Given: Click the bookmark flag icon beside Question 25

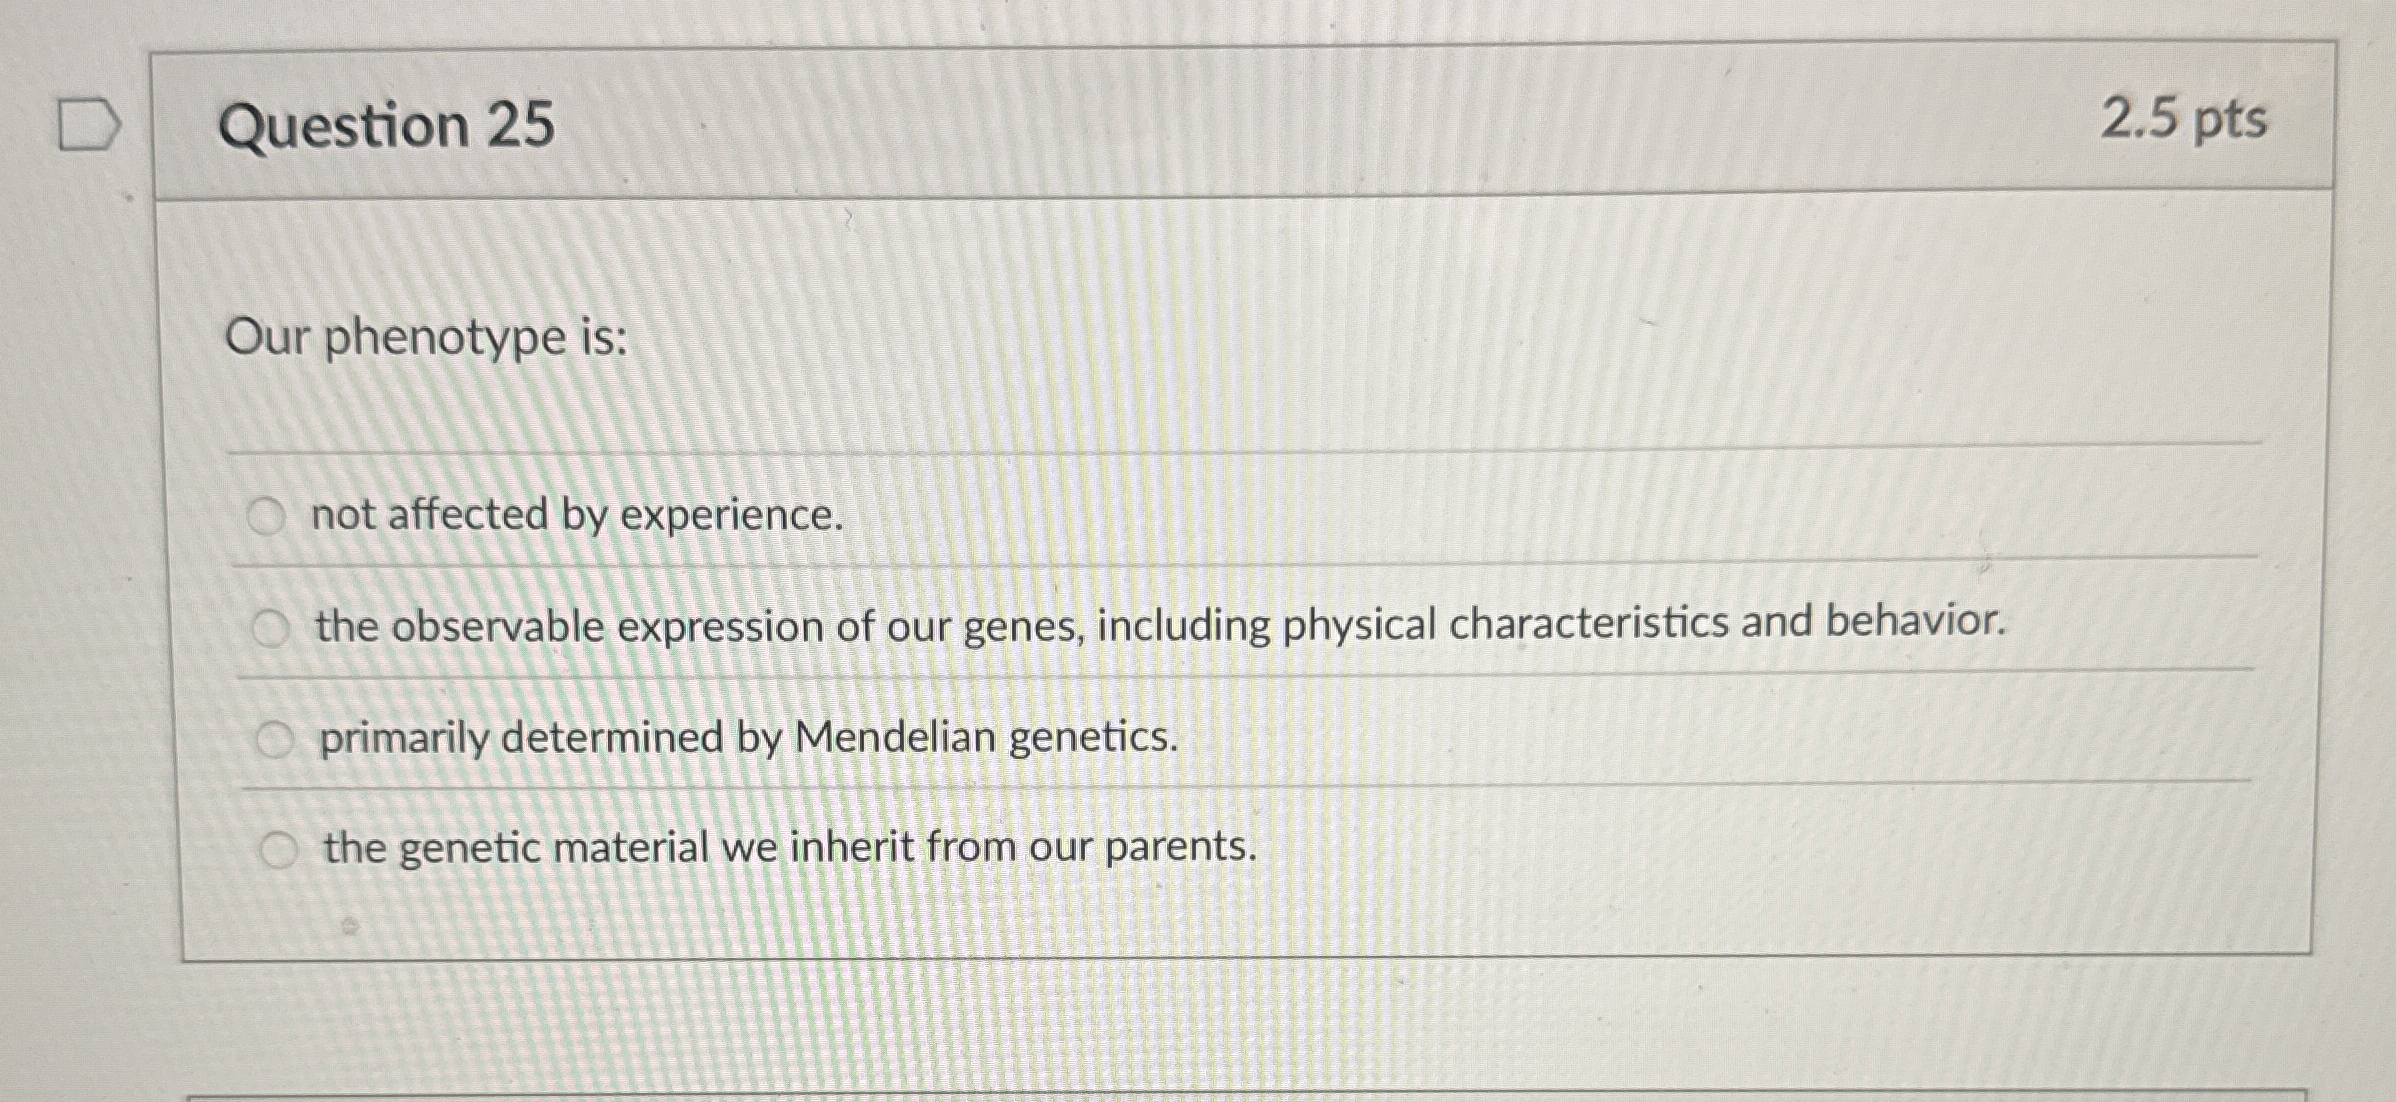Looking at the screenshot, I should [90, 122].
